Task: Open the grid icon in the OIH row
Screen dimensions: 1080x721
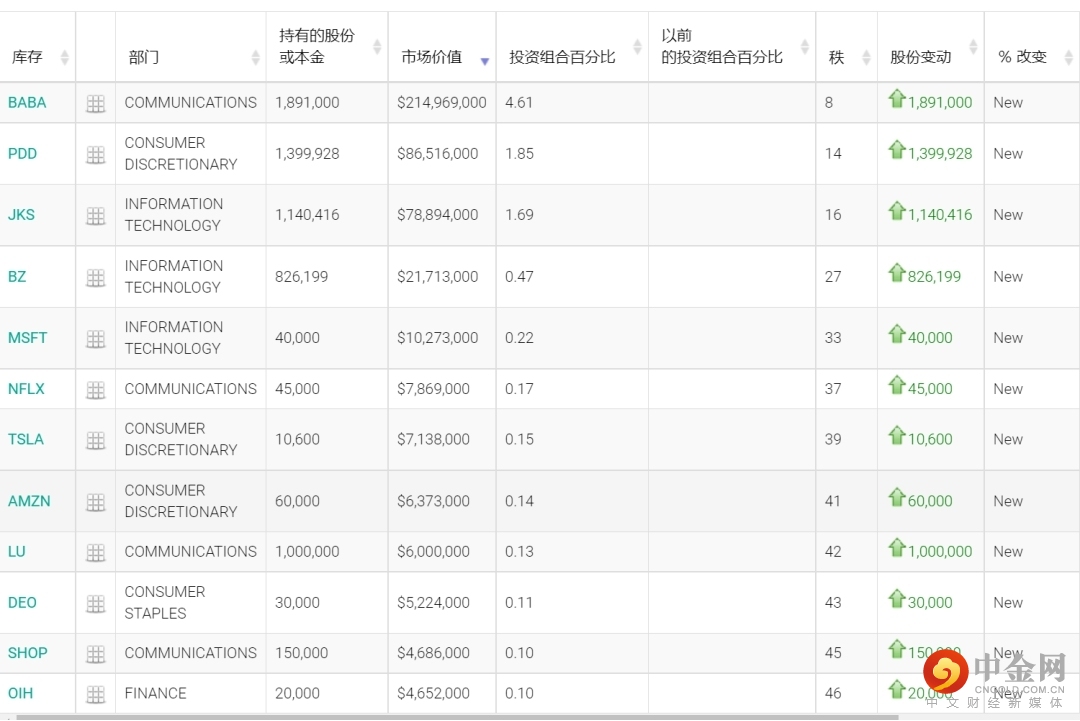Action: (96, 694)
